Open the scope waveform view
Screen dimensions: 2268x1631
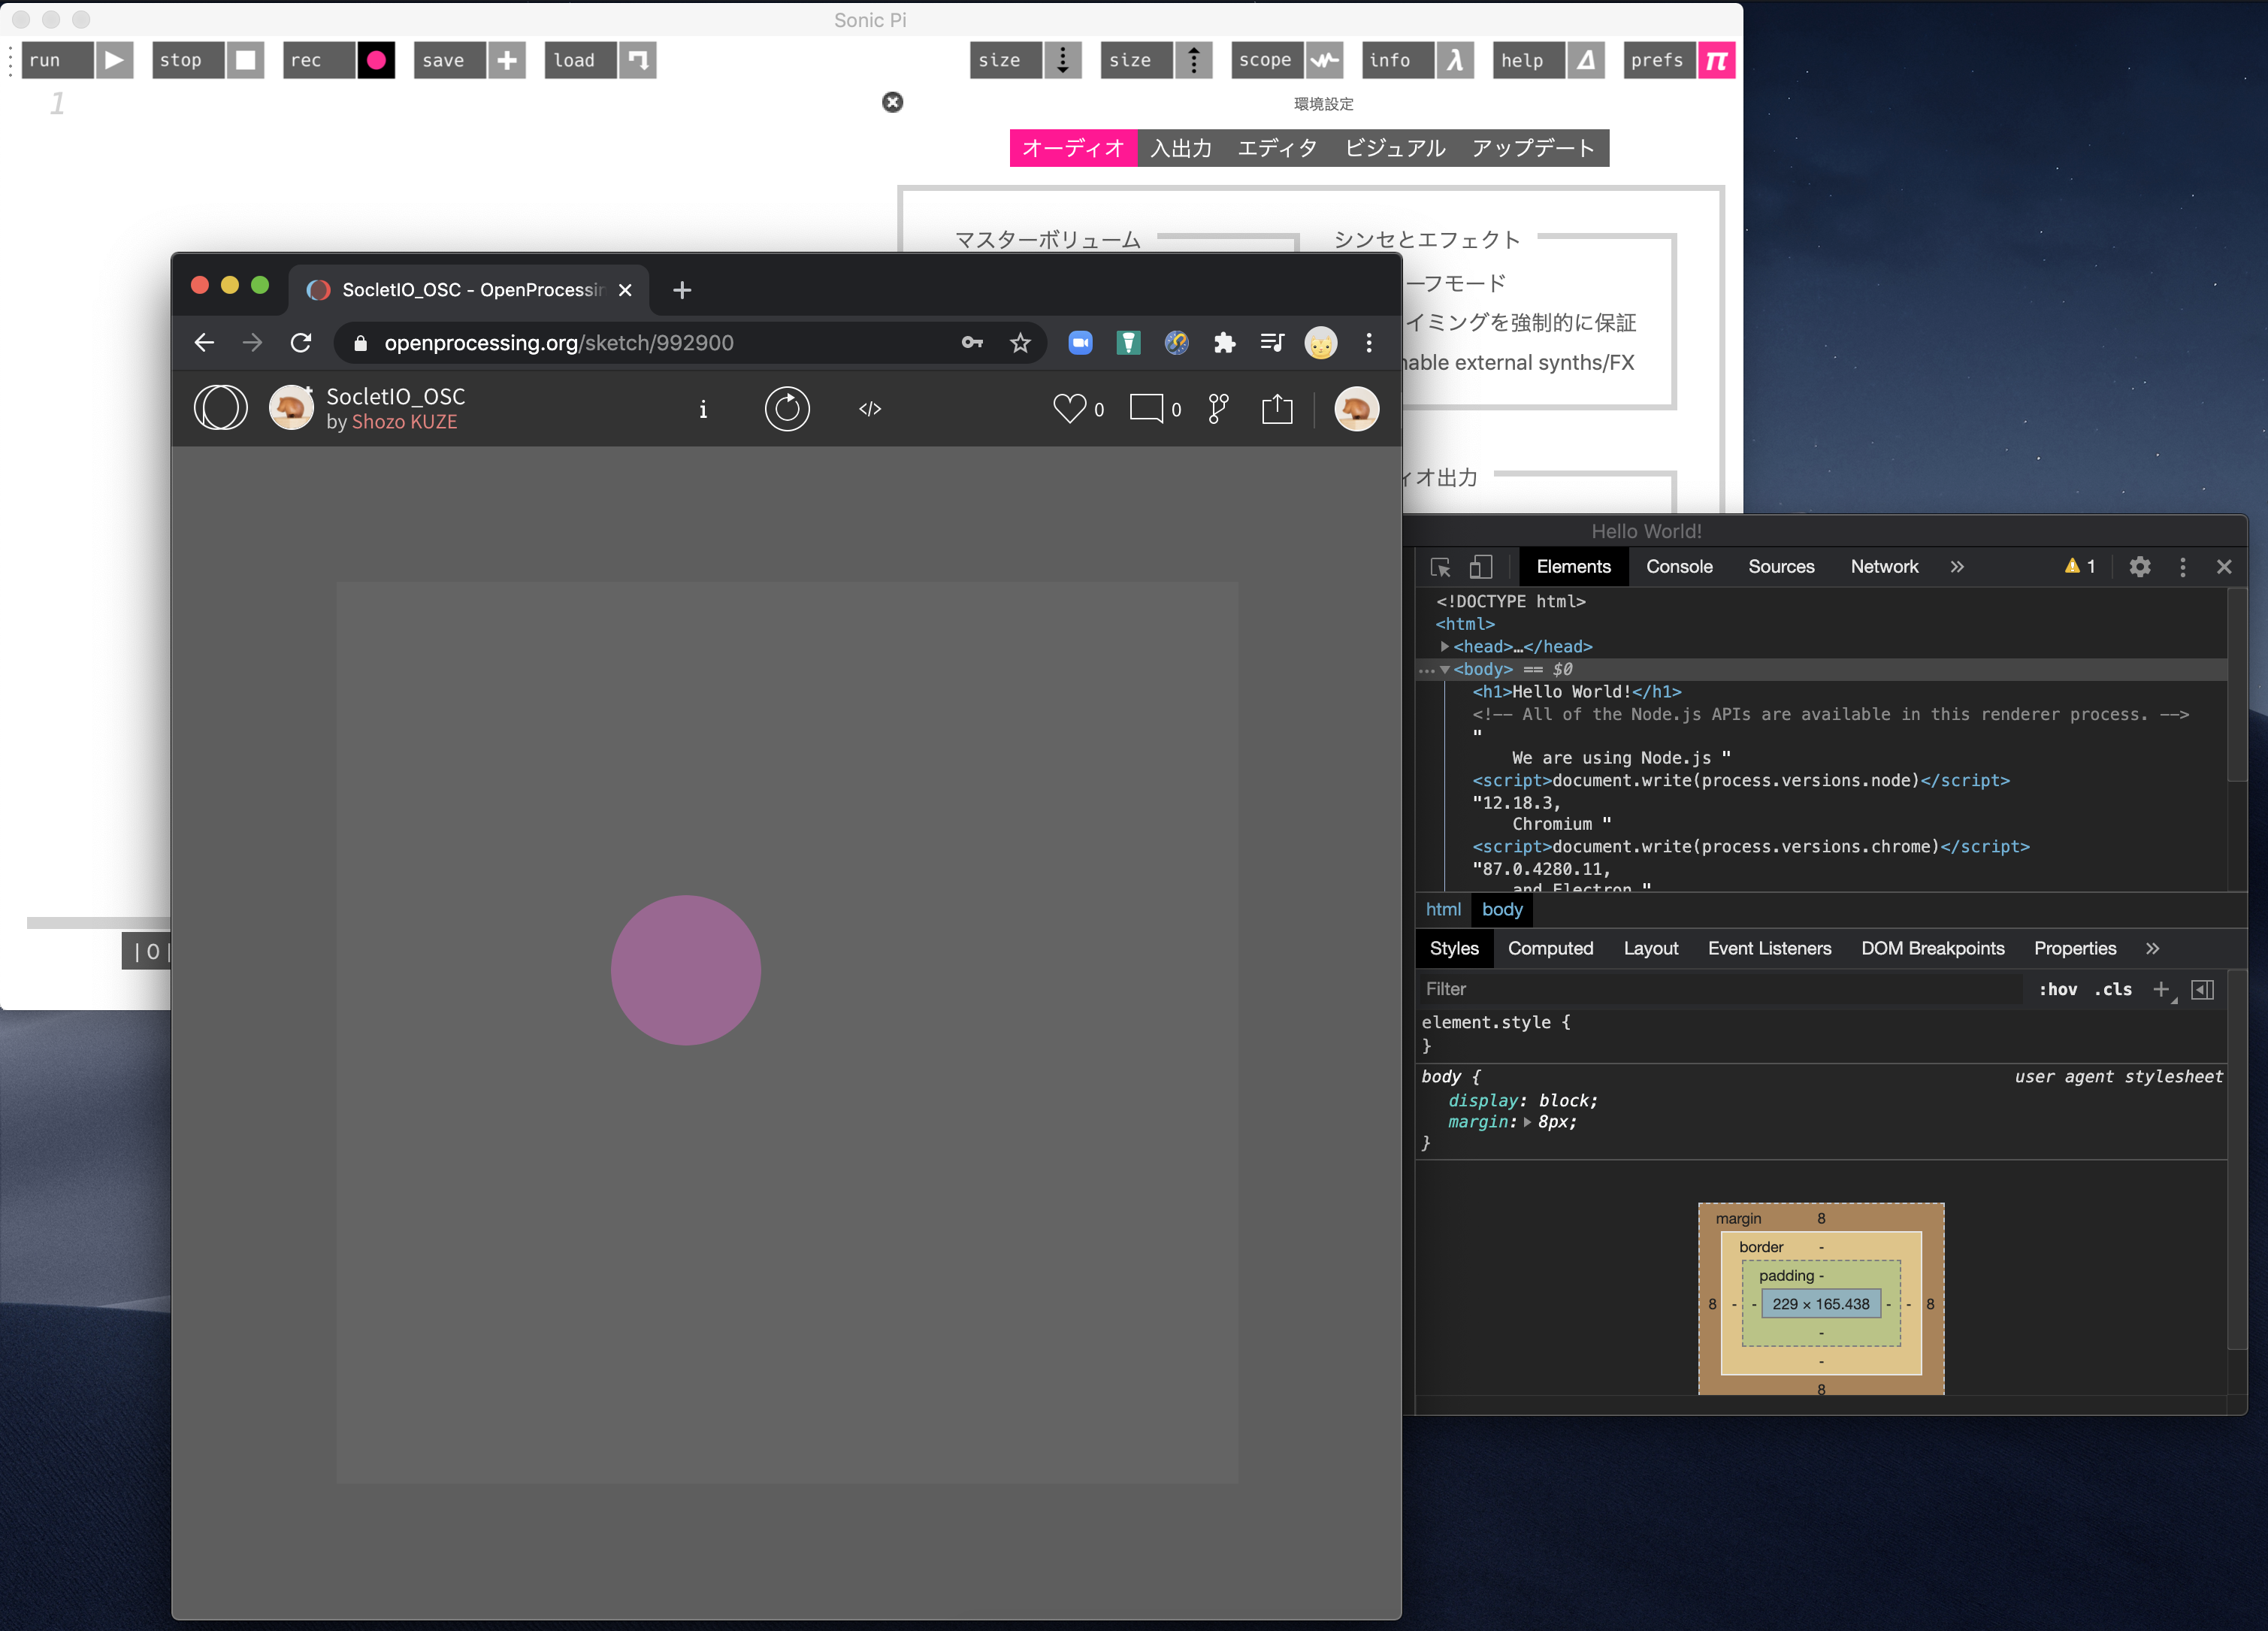1324,60
